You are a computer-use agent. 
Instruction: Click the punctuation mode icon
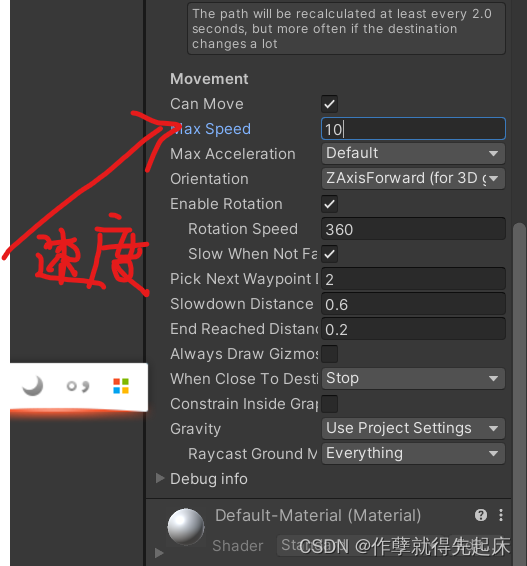[x=78, y=386]
